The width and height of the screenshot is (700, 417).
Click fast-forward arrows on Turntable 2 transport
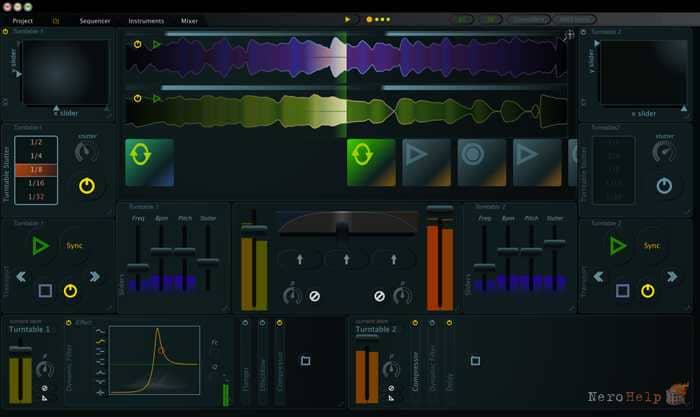(672, 277)
